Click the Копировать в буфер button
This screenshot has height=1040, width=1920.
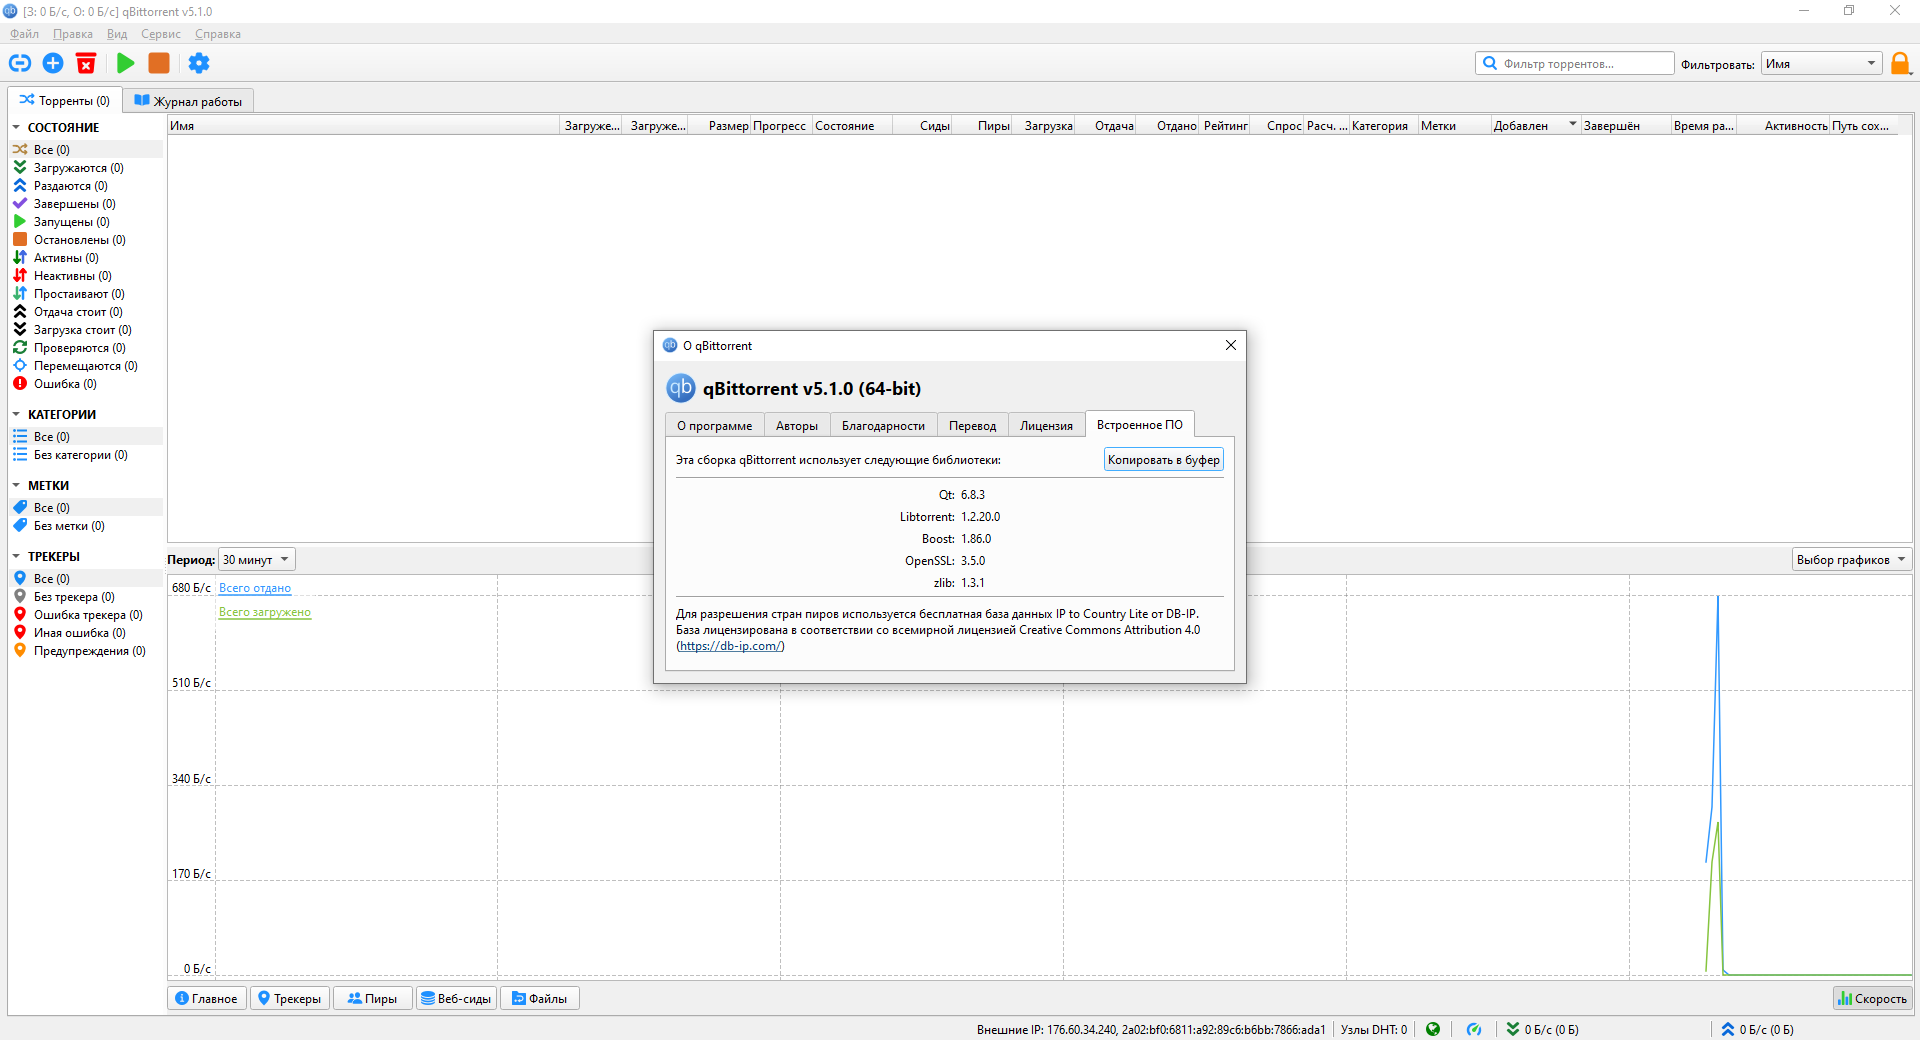point(1163,460)
